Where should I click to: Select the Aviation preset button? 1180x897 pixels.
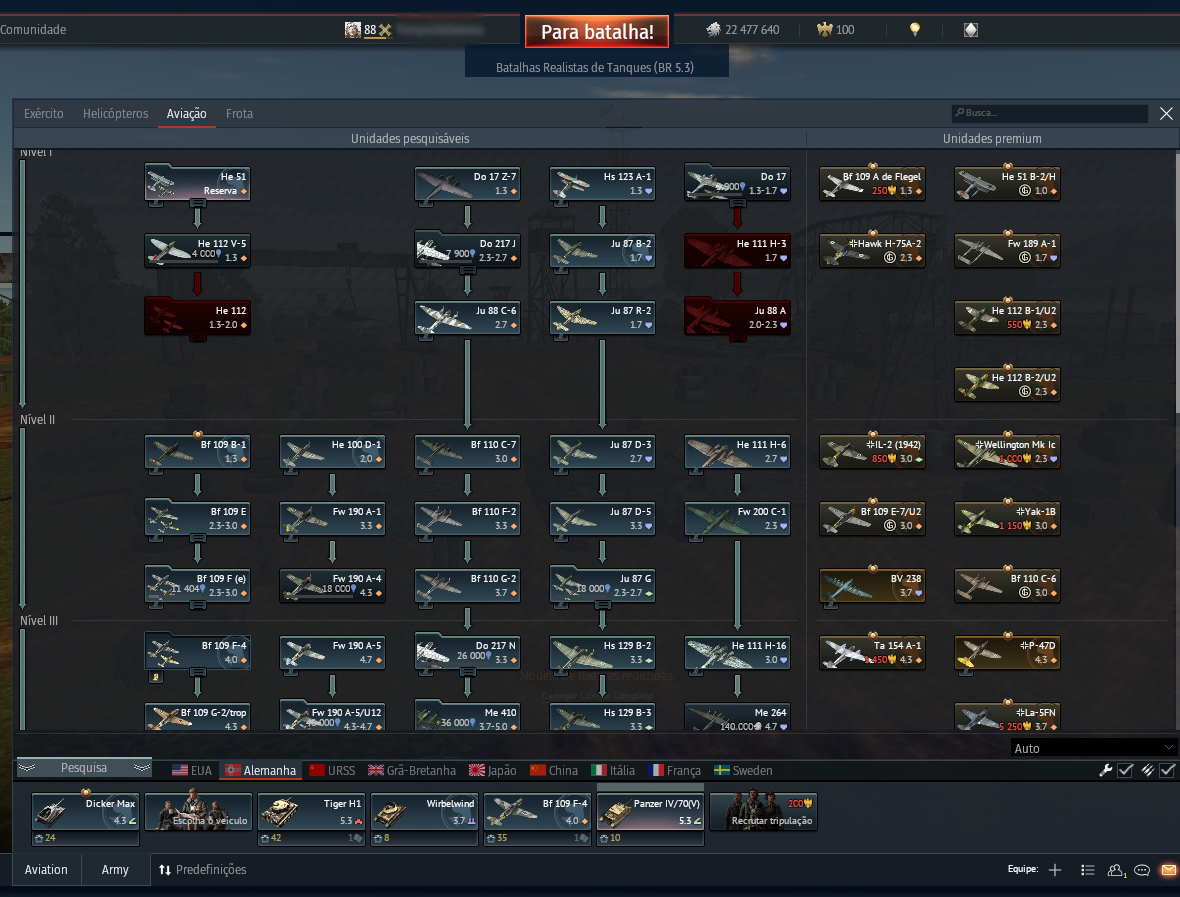46,870
